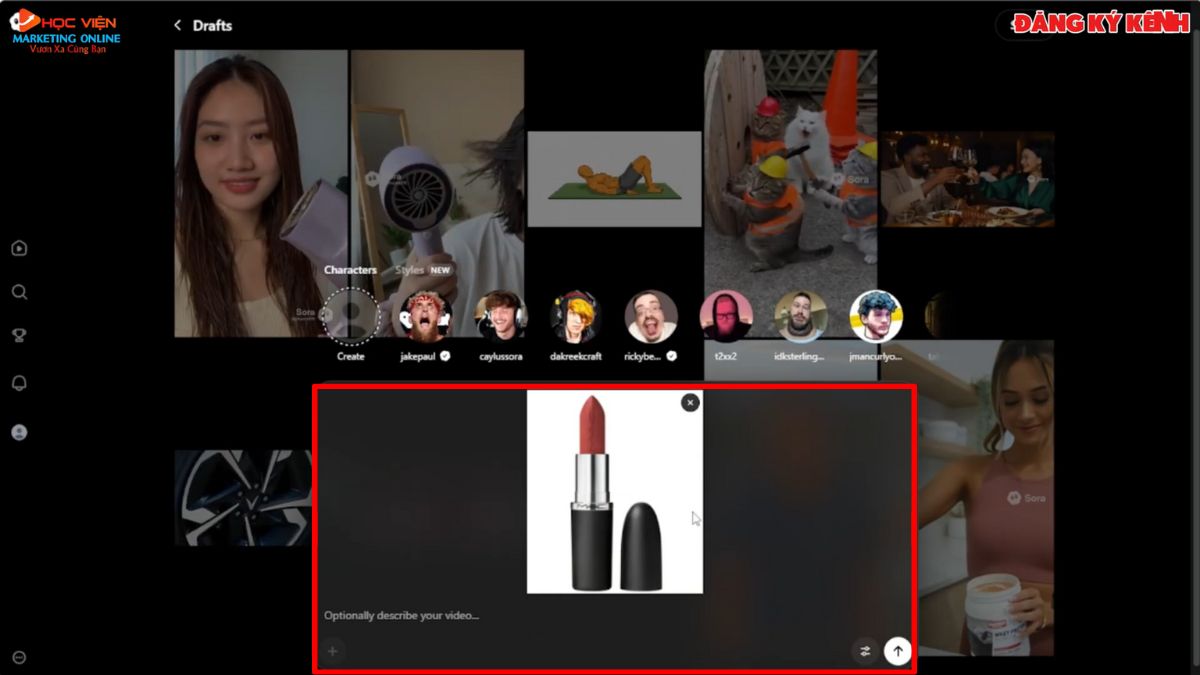Select the jakepaul character avatar
1200x675 pixels.
coord(424,318)
